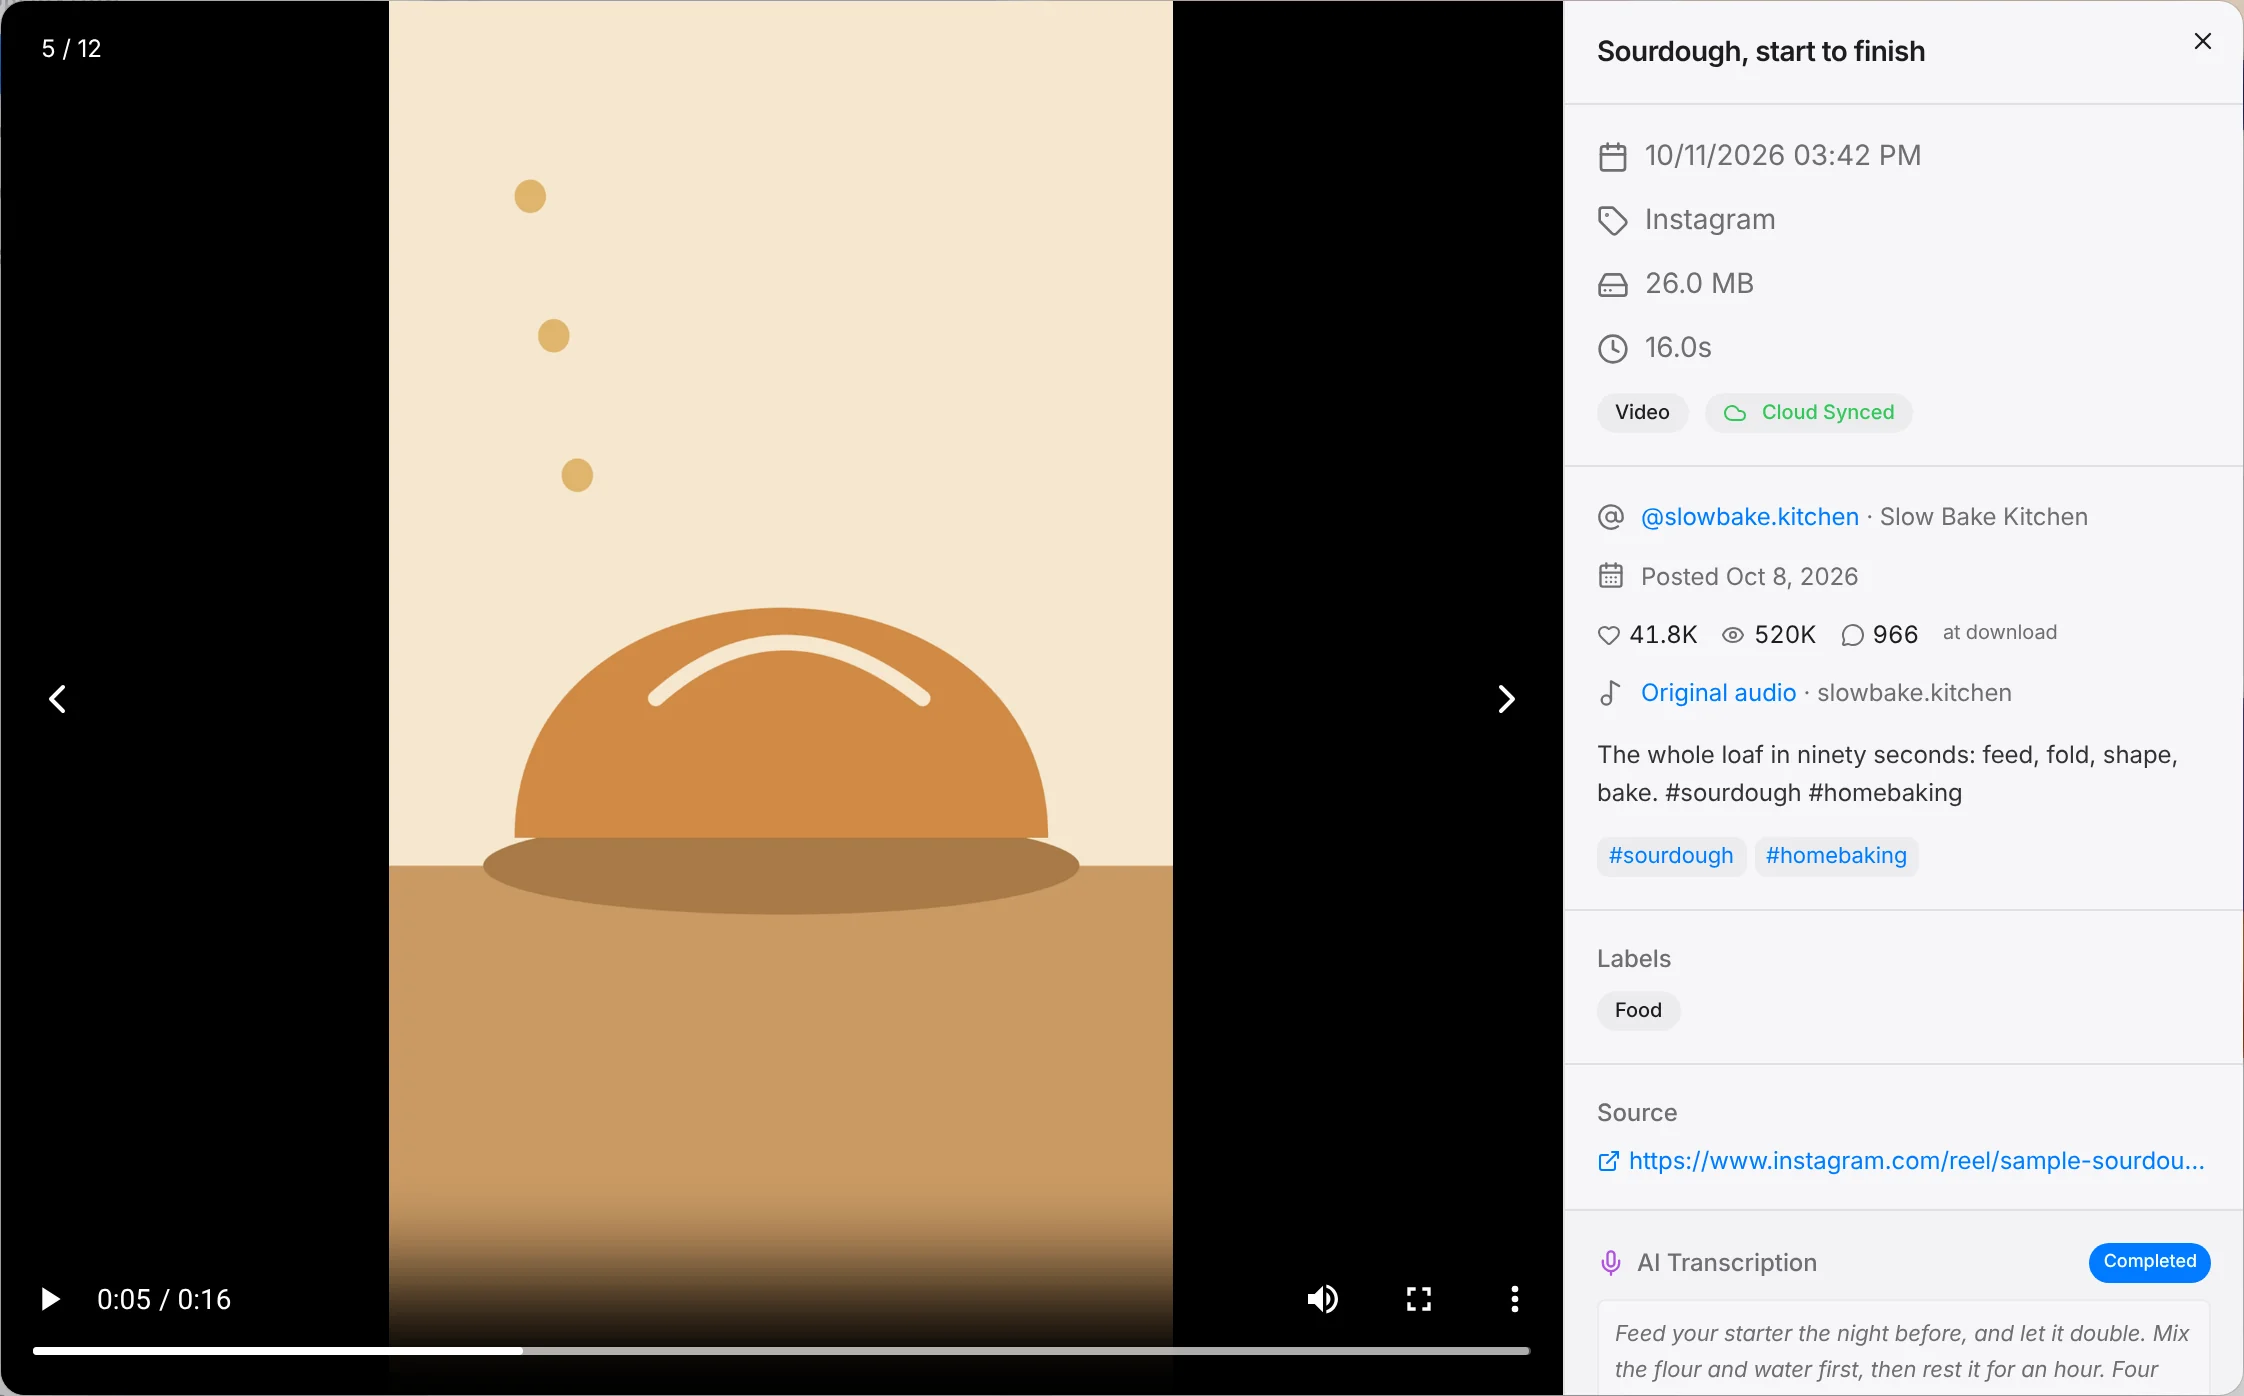
Task: Open the video more options menu
Action: [x=1515, y=1299]
